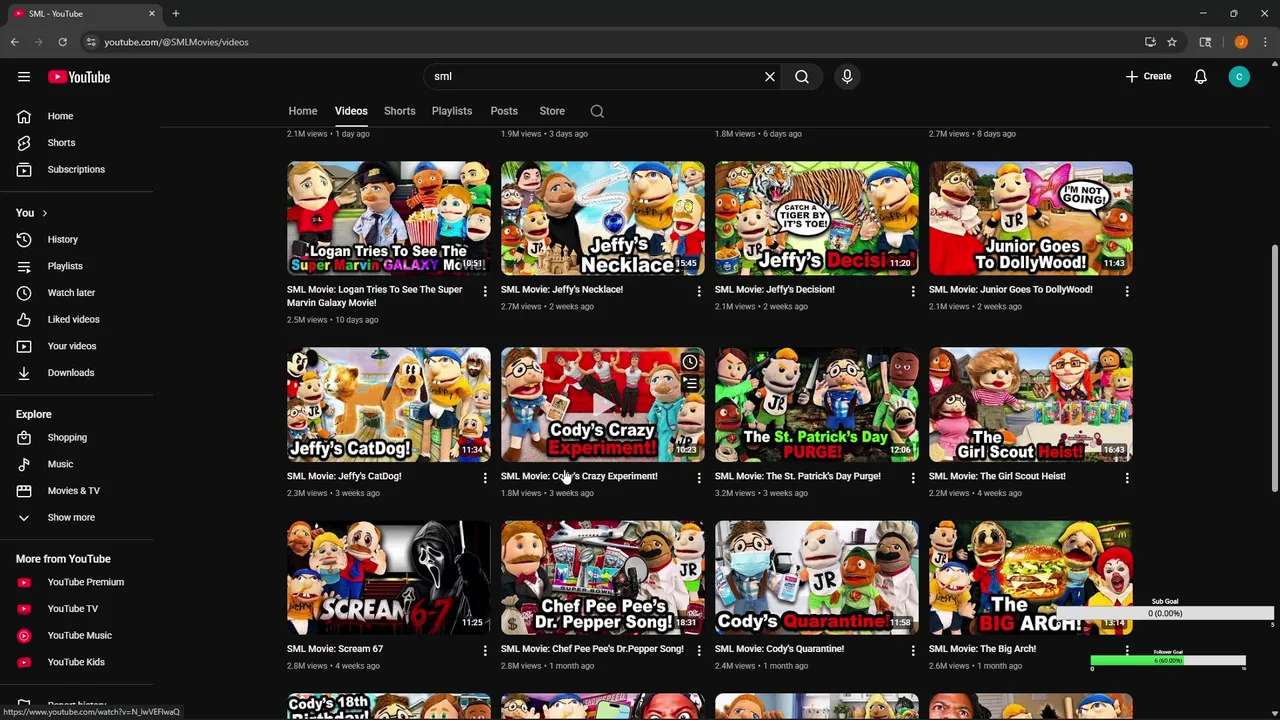The width and height of the screenshot is (1280, 720).
Task: Open the SML Movie: Scream 67 title
Action: 334,649
